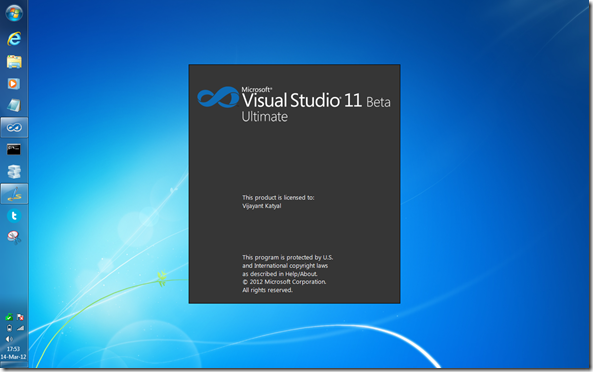Open the network signal tray icon
The image size is (593, 372).
(20, 328)
